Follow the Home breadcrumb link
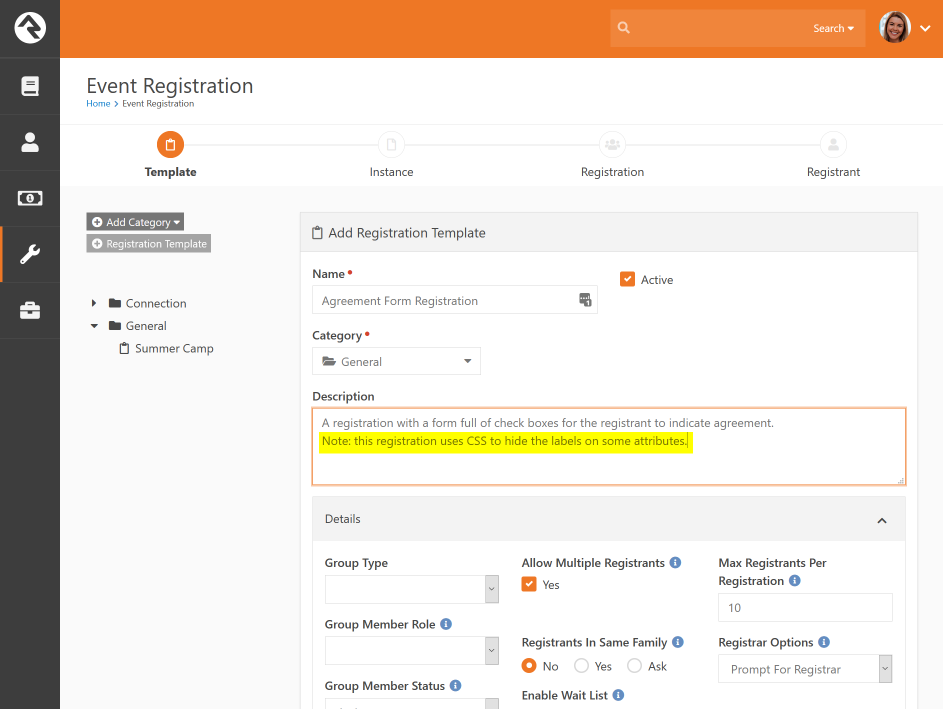This screenshot has width=943, height=709. 98,103
